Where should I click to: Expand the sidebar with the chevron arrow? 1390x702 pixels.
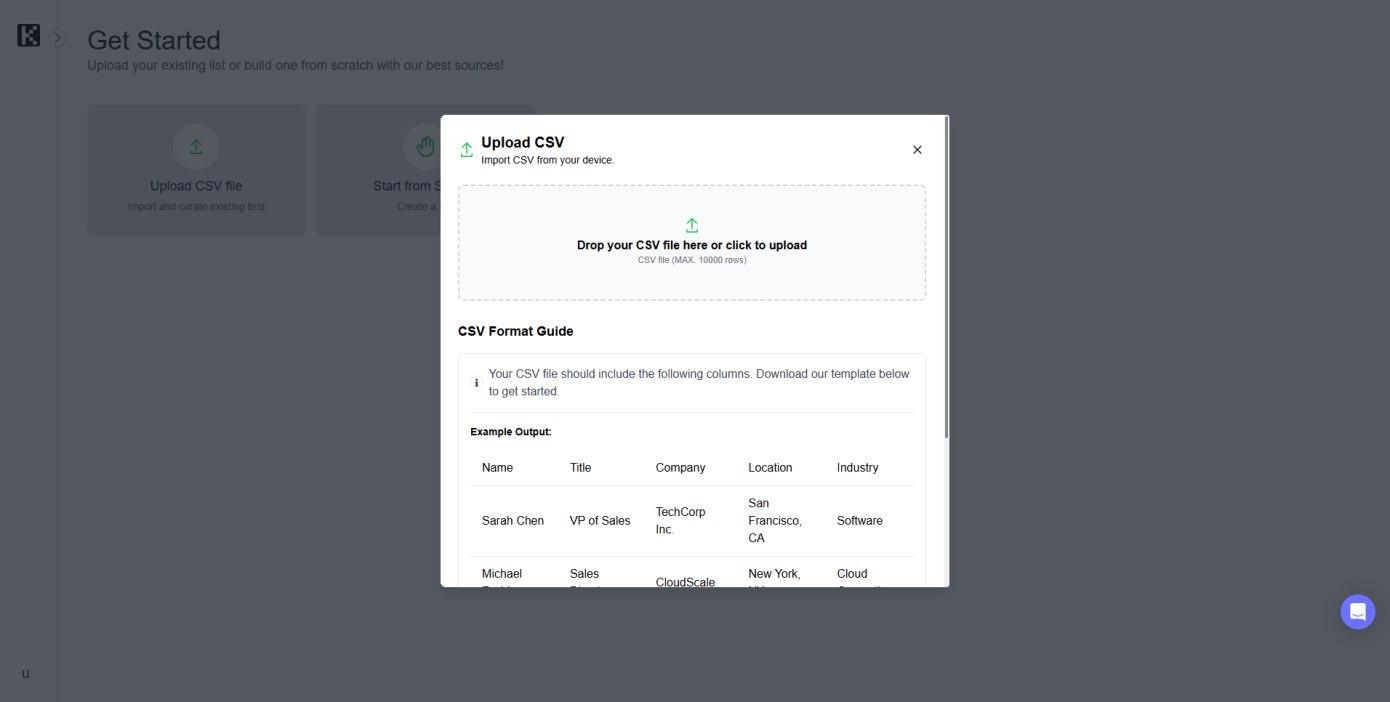pyautogui.click(x=57, y=38)
